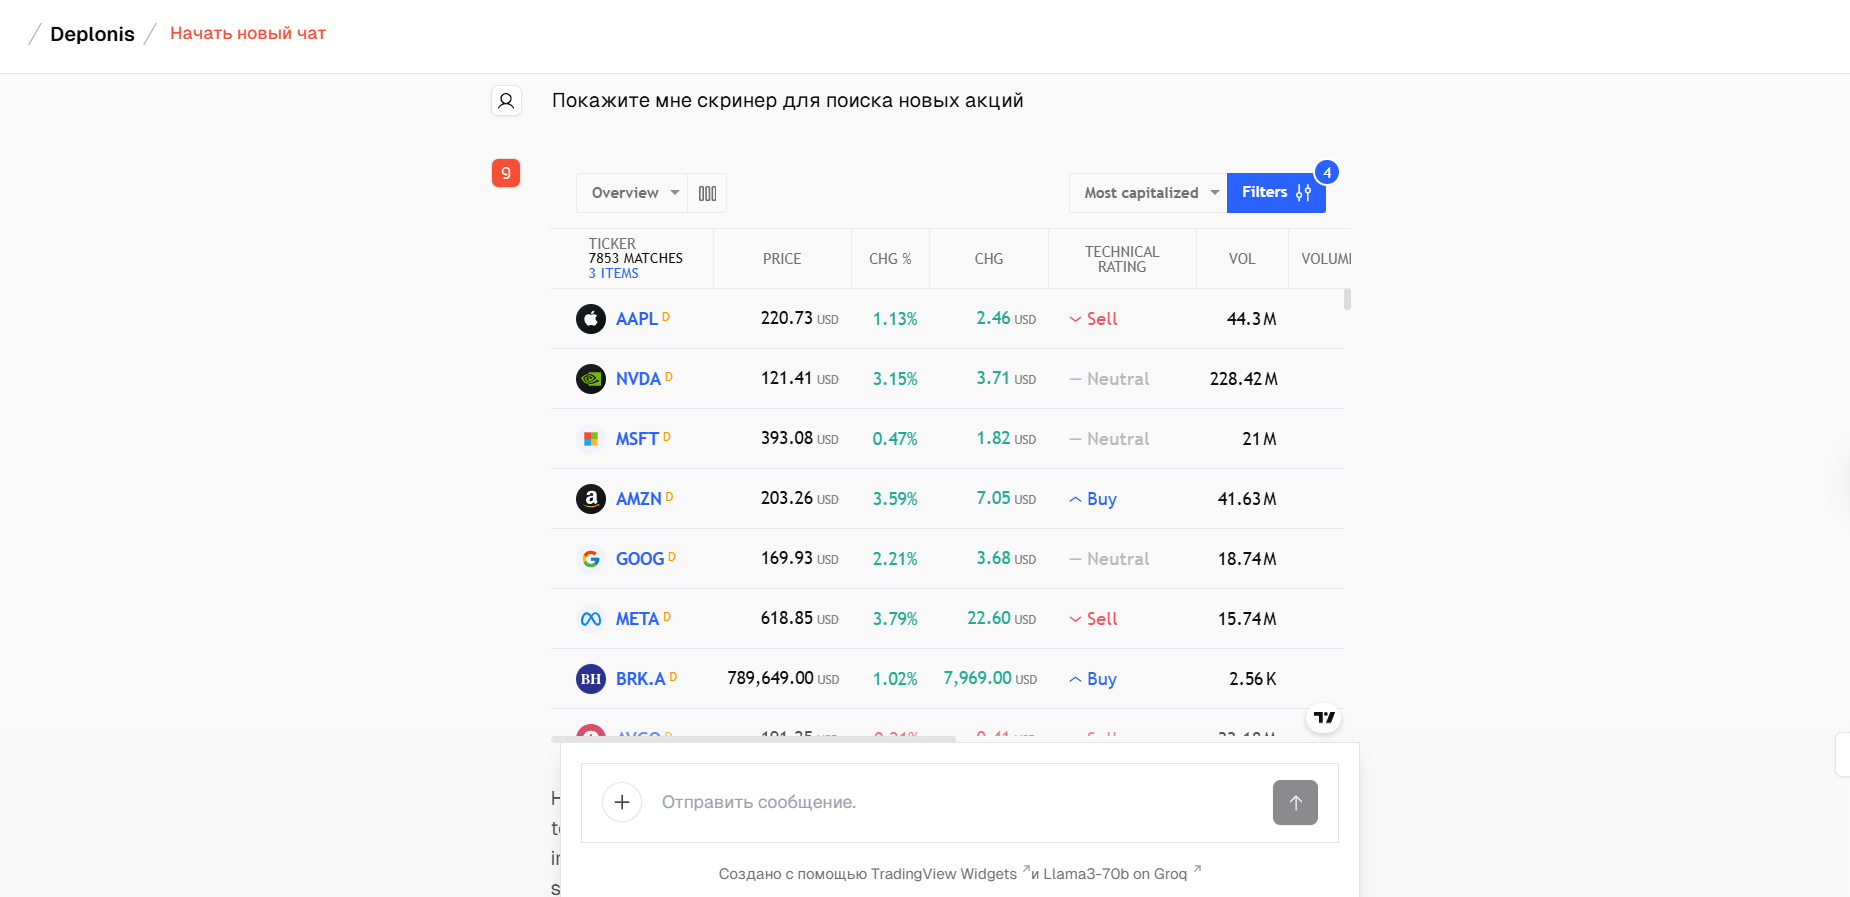The height and width of the screenshot is (897, 1850).
Task: Click the blue filter count badge 4
Action: (1327, 172)
